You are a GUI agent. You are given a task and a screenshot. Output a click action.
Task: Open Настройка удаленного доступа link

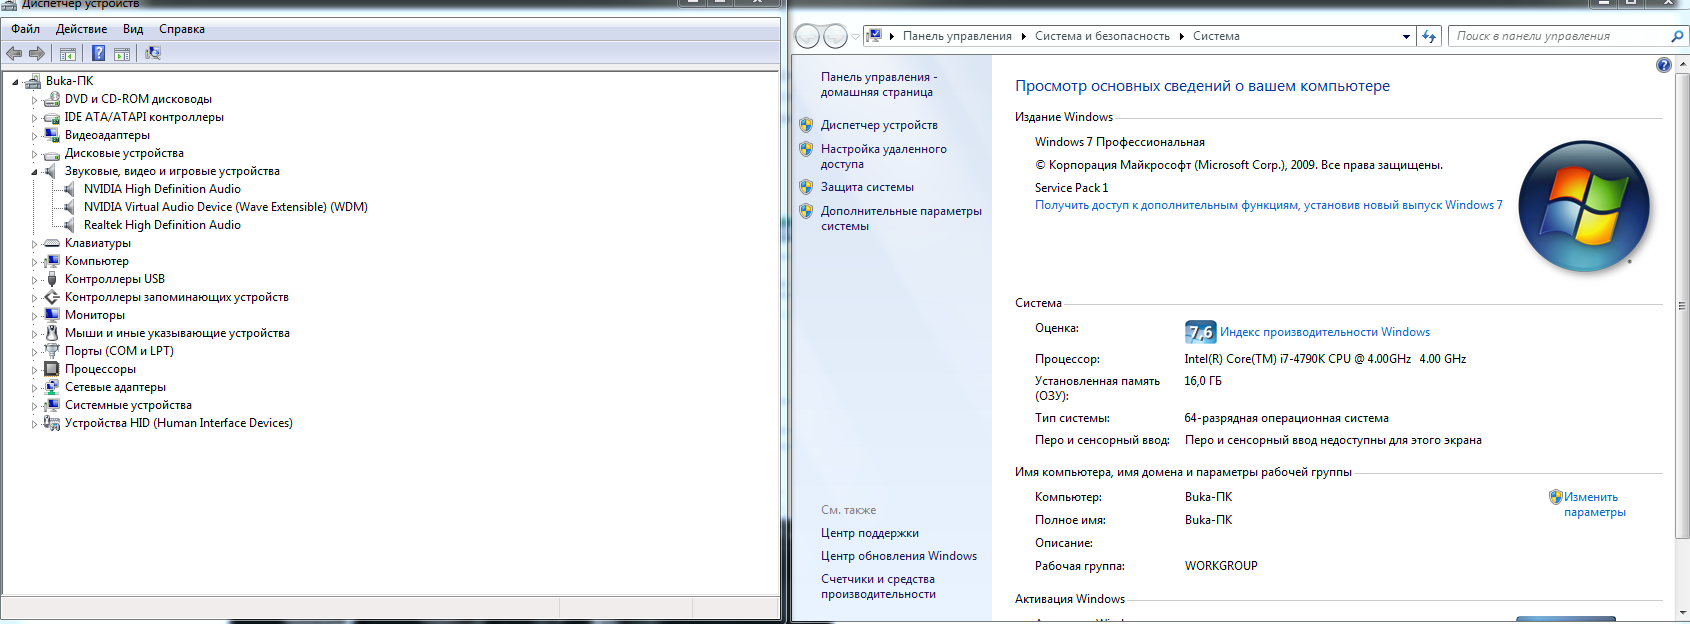point(884,156)
